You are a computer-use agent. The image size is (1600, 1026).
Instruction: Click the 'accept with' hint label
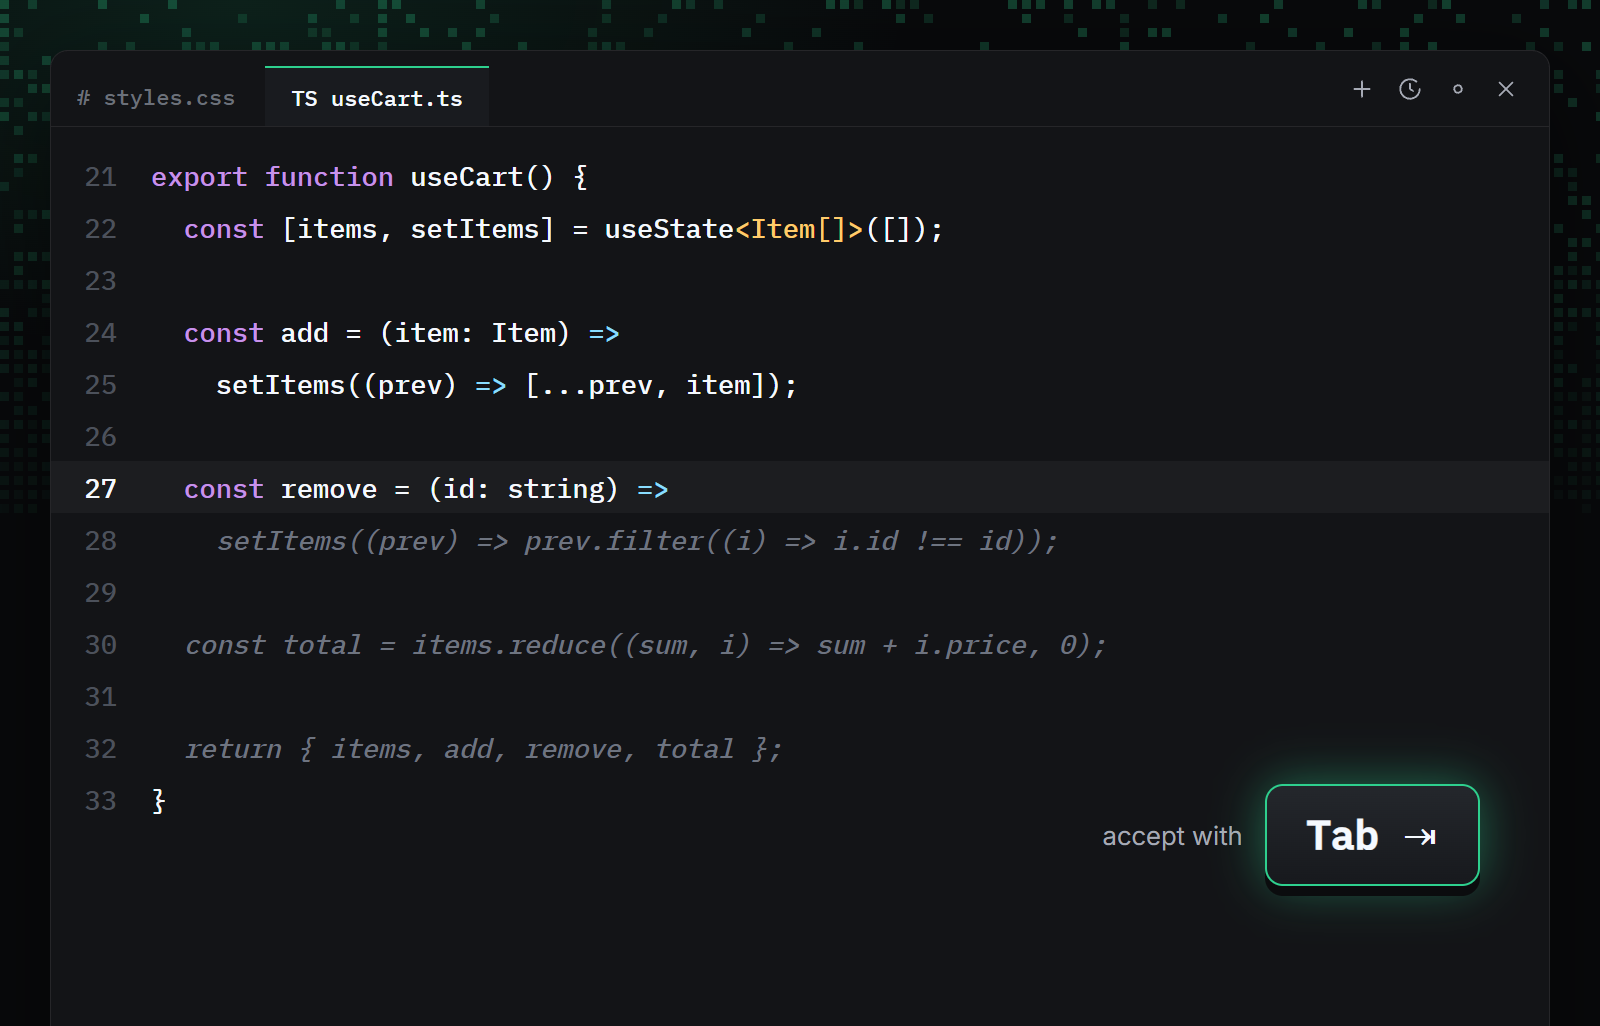(1172, 836)
